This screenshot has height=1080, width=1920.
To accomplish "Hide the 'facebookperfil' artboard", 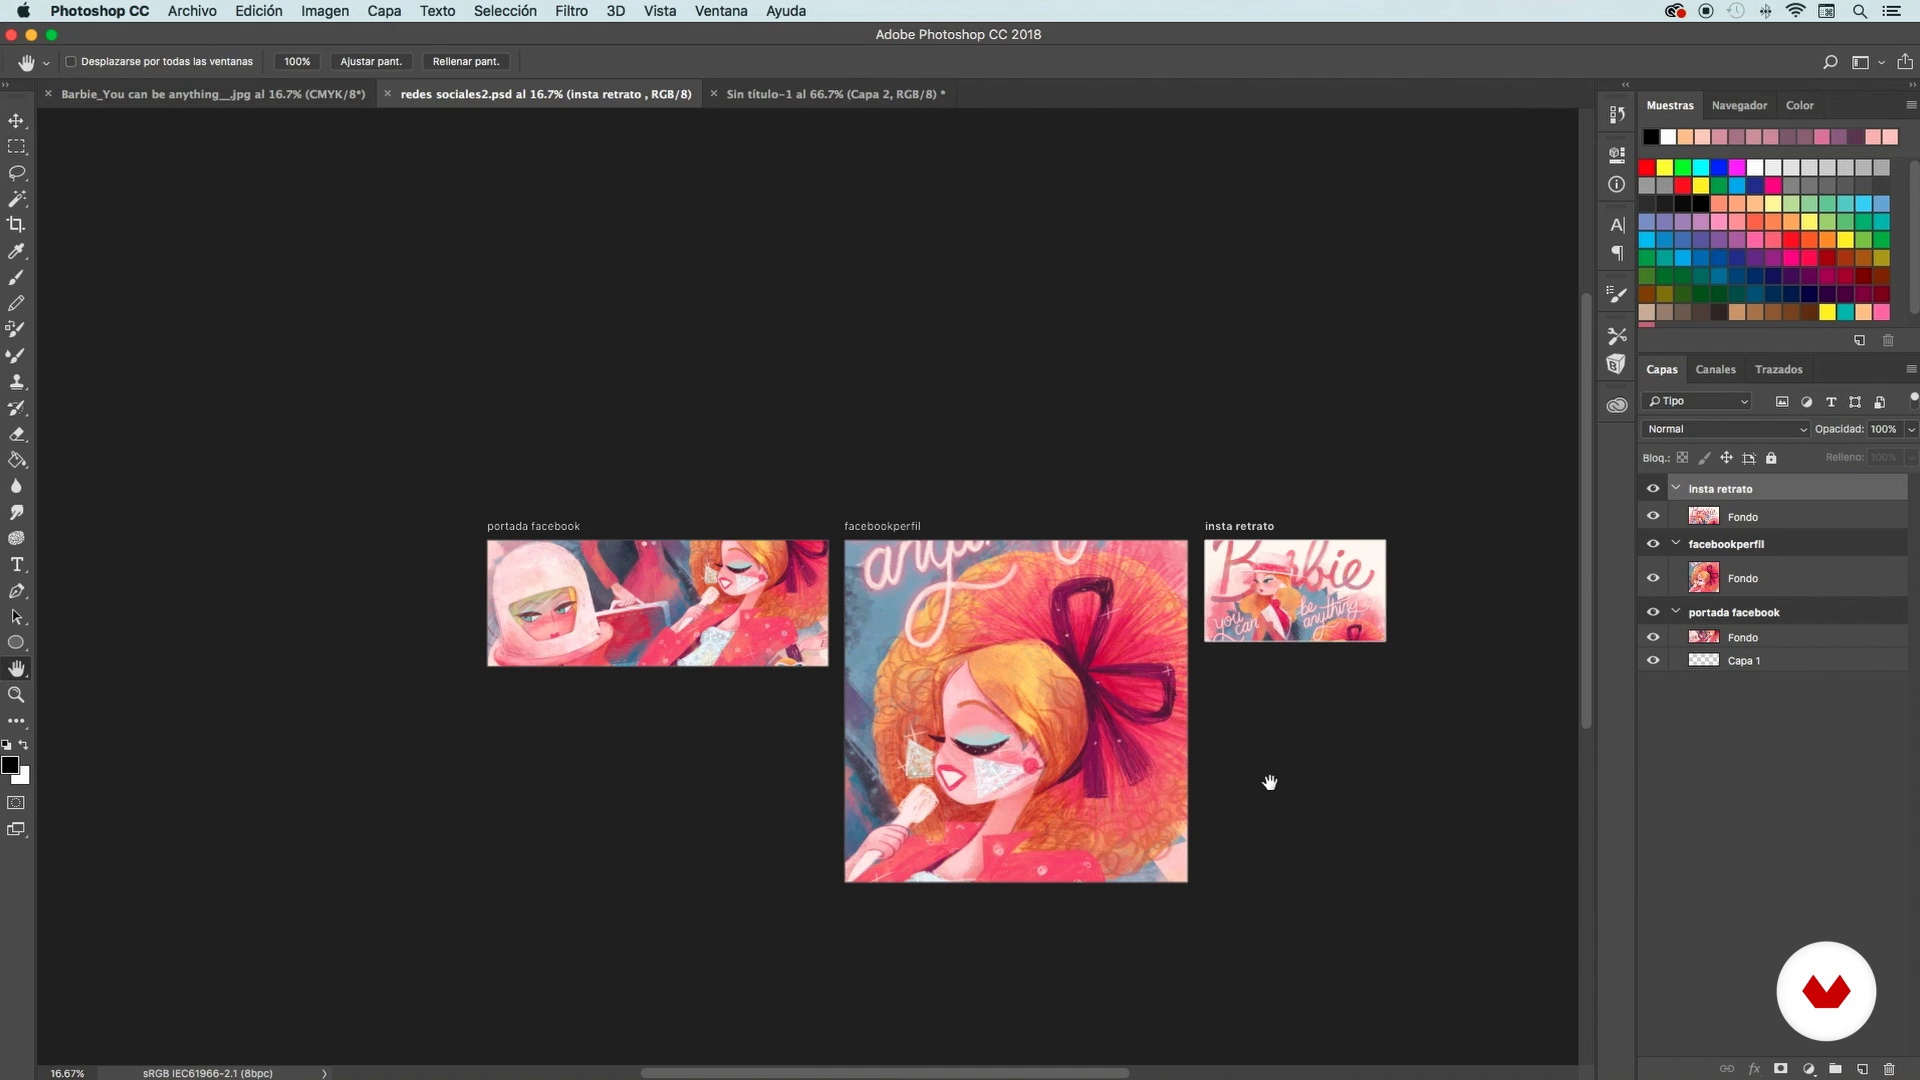I will coord(1653,544).
